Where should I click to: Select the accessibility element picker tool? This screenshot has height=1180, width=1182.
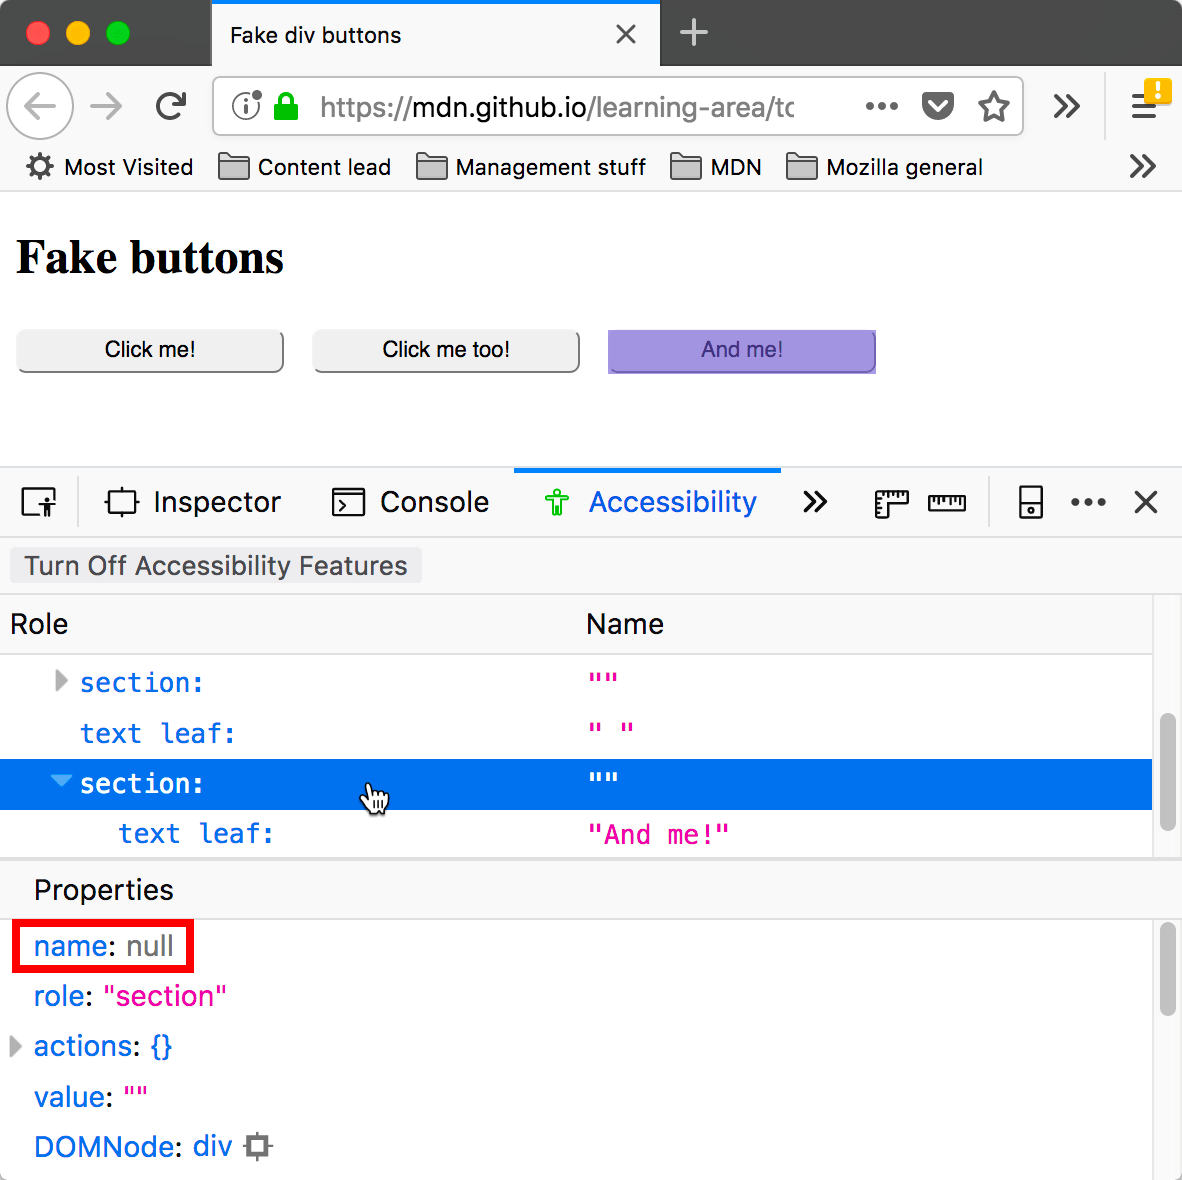click(x=39, y=502)
